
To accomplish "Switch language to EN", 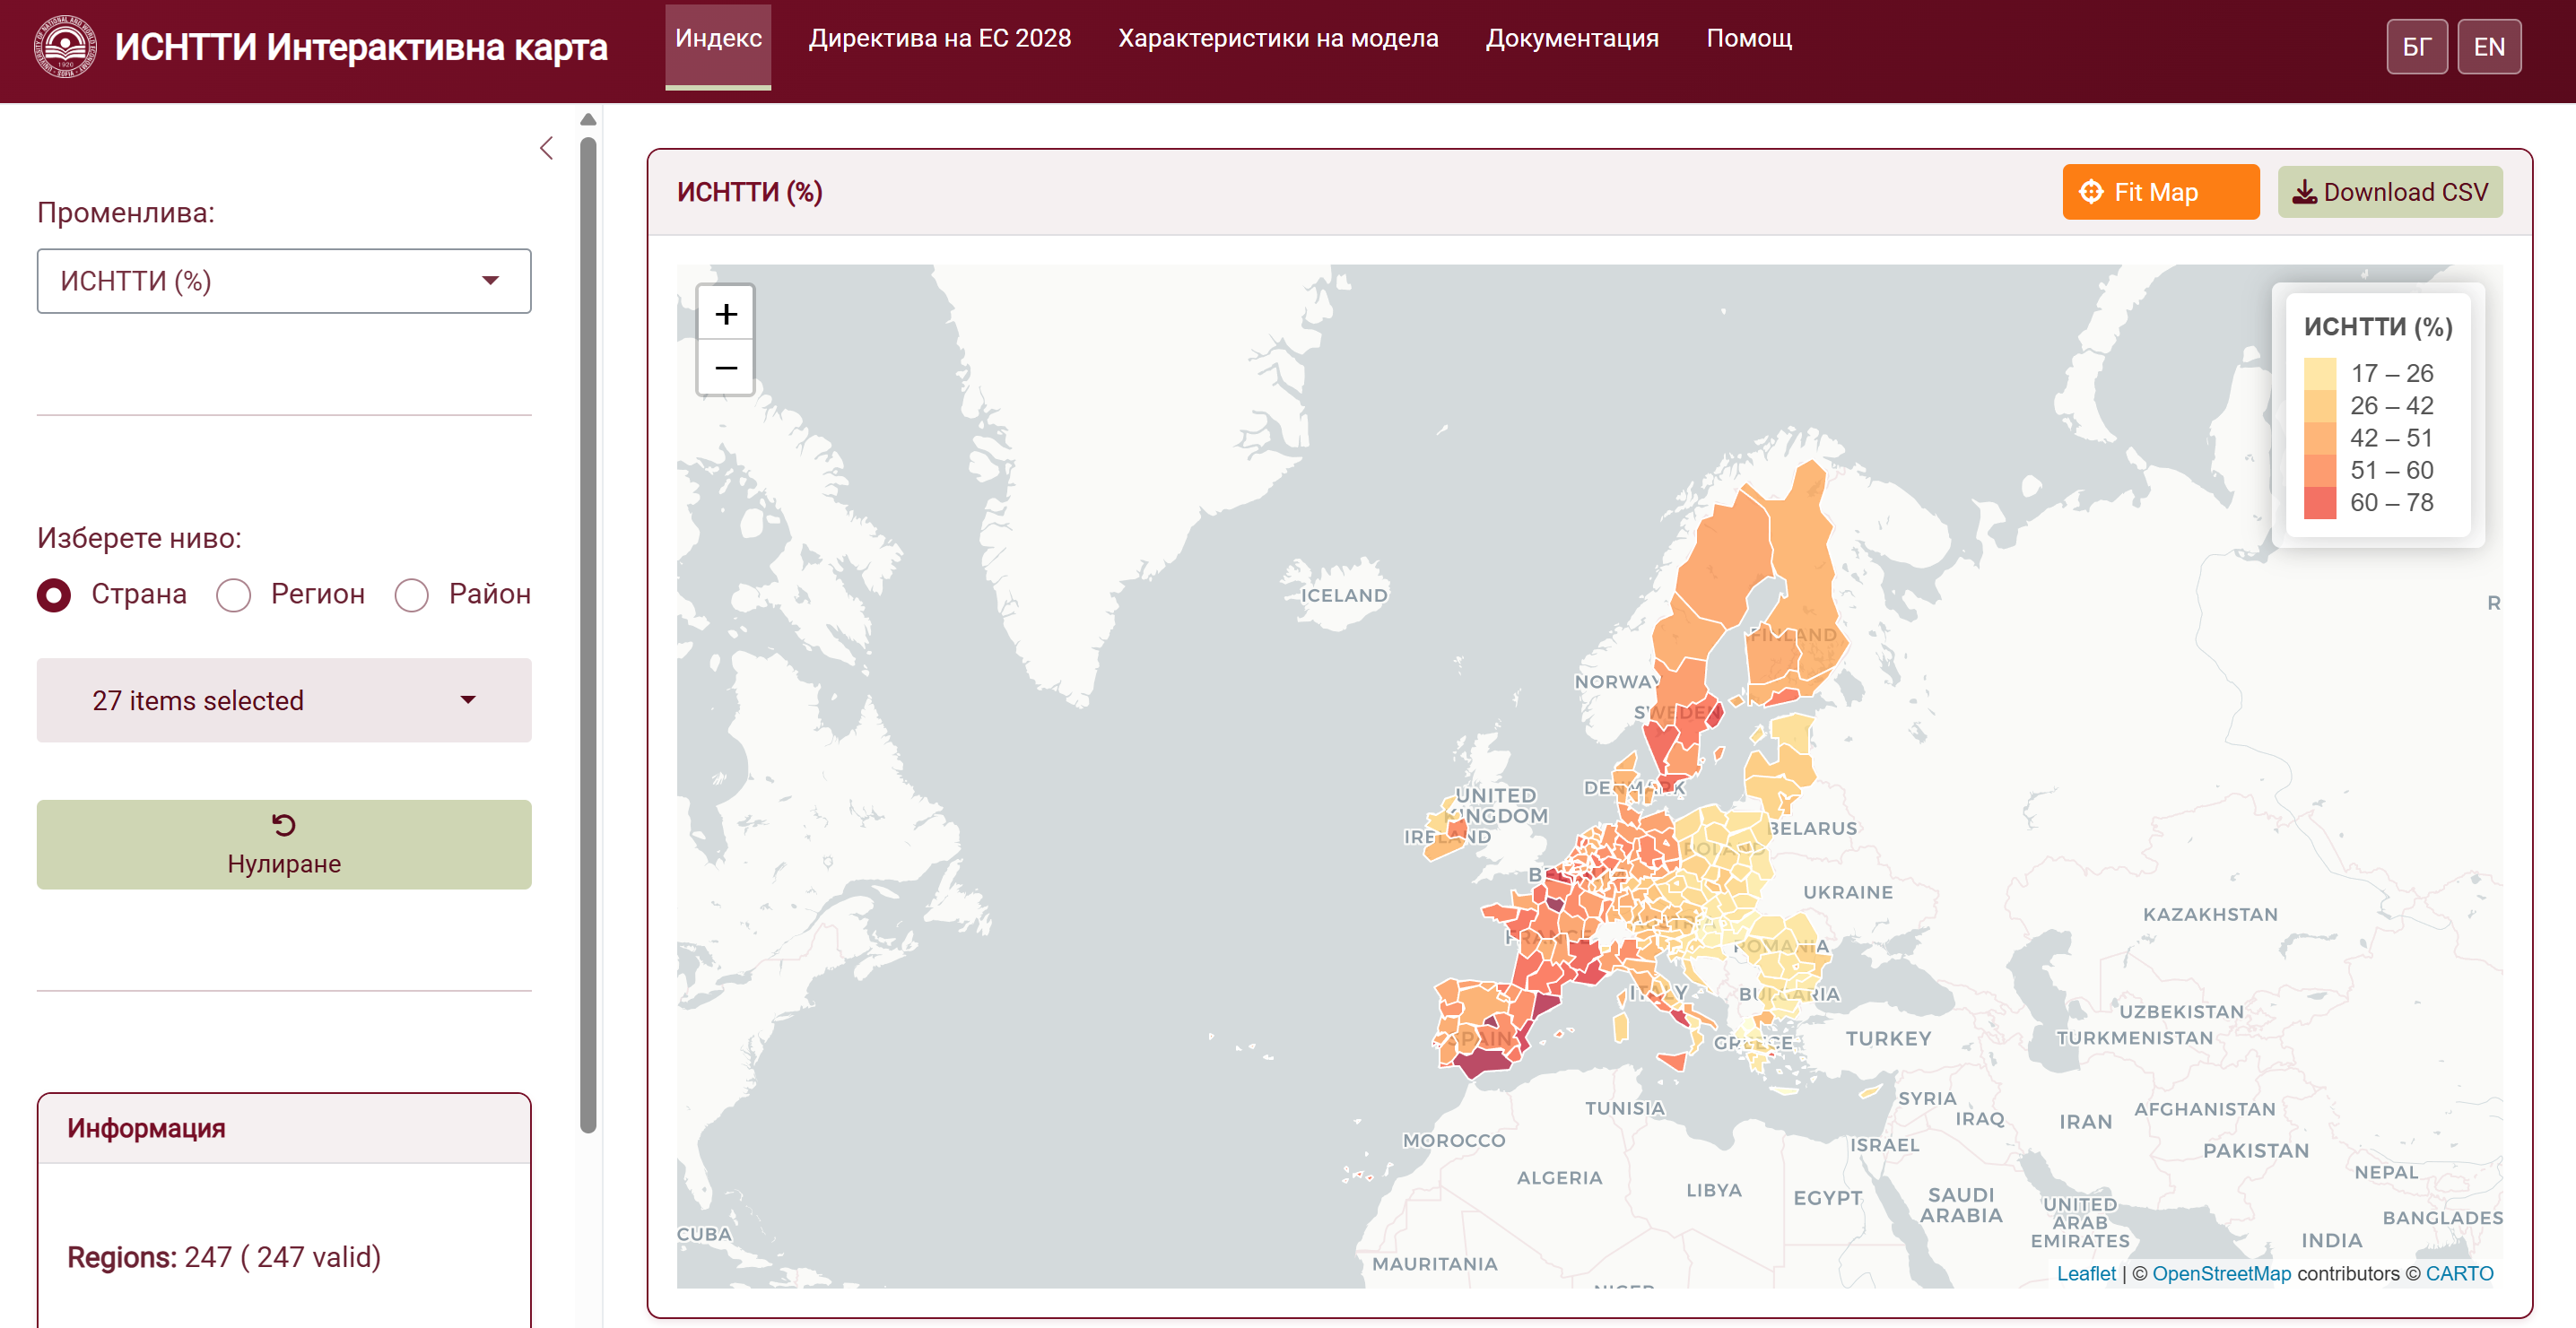I will [x=2488, y=47].
